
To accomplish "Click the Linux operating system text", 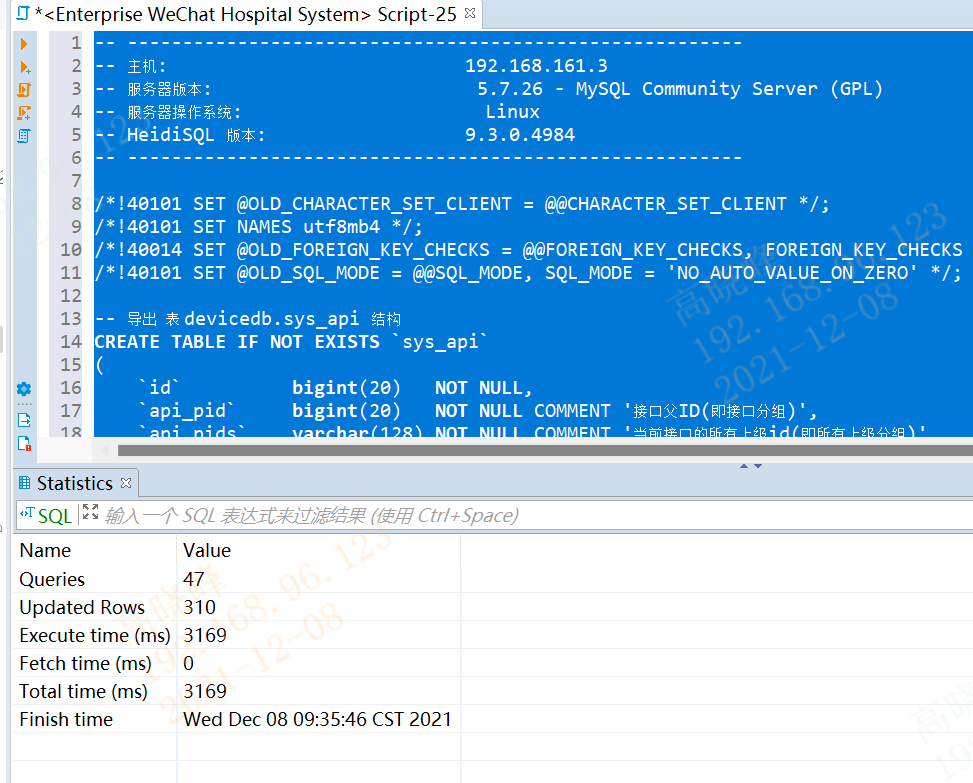I will [x=513, y=112].
